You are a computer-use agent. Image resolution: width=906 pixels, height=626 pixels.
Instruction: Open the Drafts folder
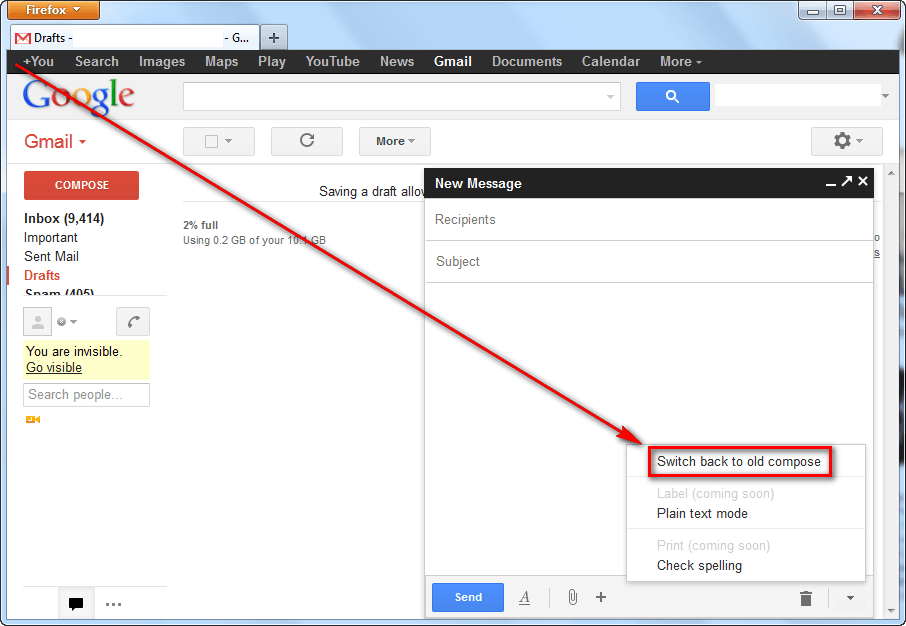pos(42,276)
